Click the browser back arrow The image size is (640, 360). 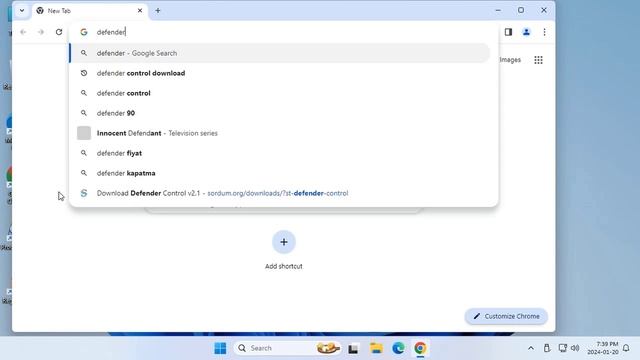point(23,32)
